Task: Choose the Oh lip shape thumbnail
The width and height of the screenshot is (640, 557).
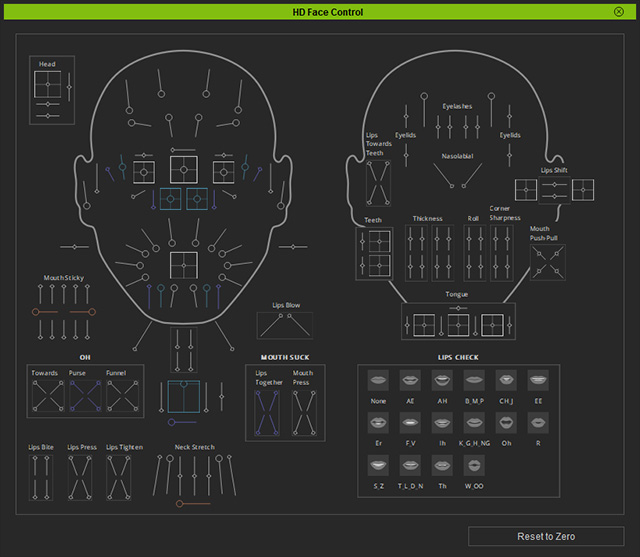Action: [506, 423]
